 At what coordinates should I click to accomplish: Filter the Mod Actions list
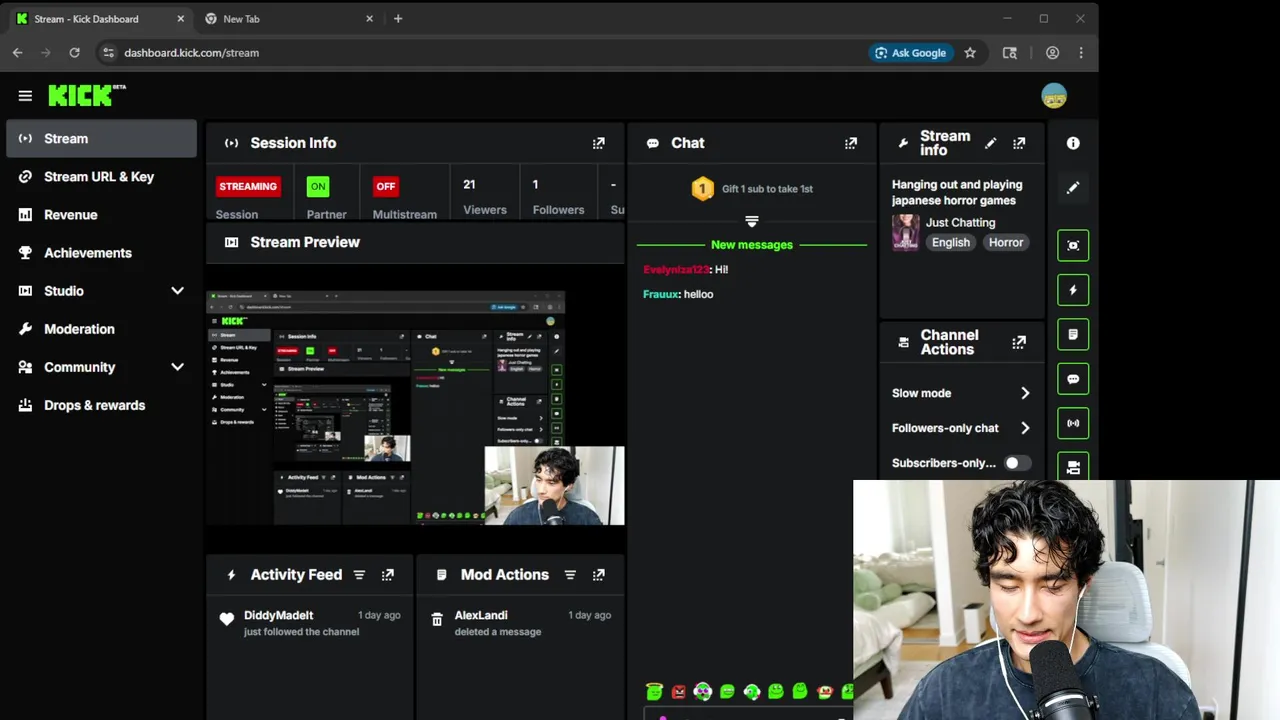570,575
